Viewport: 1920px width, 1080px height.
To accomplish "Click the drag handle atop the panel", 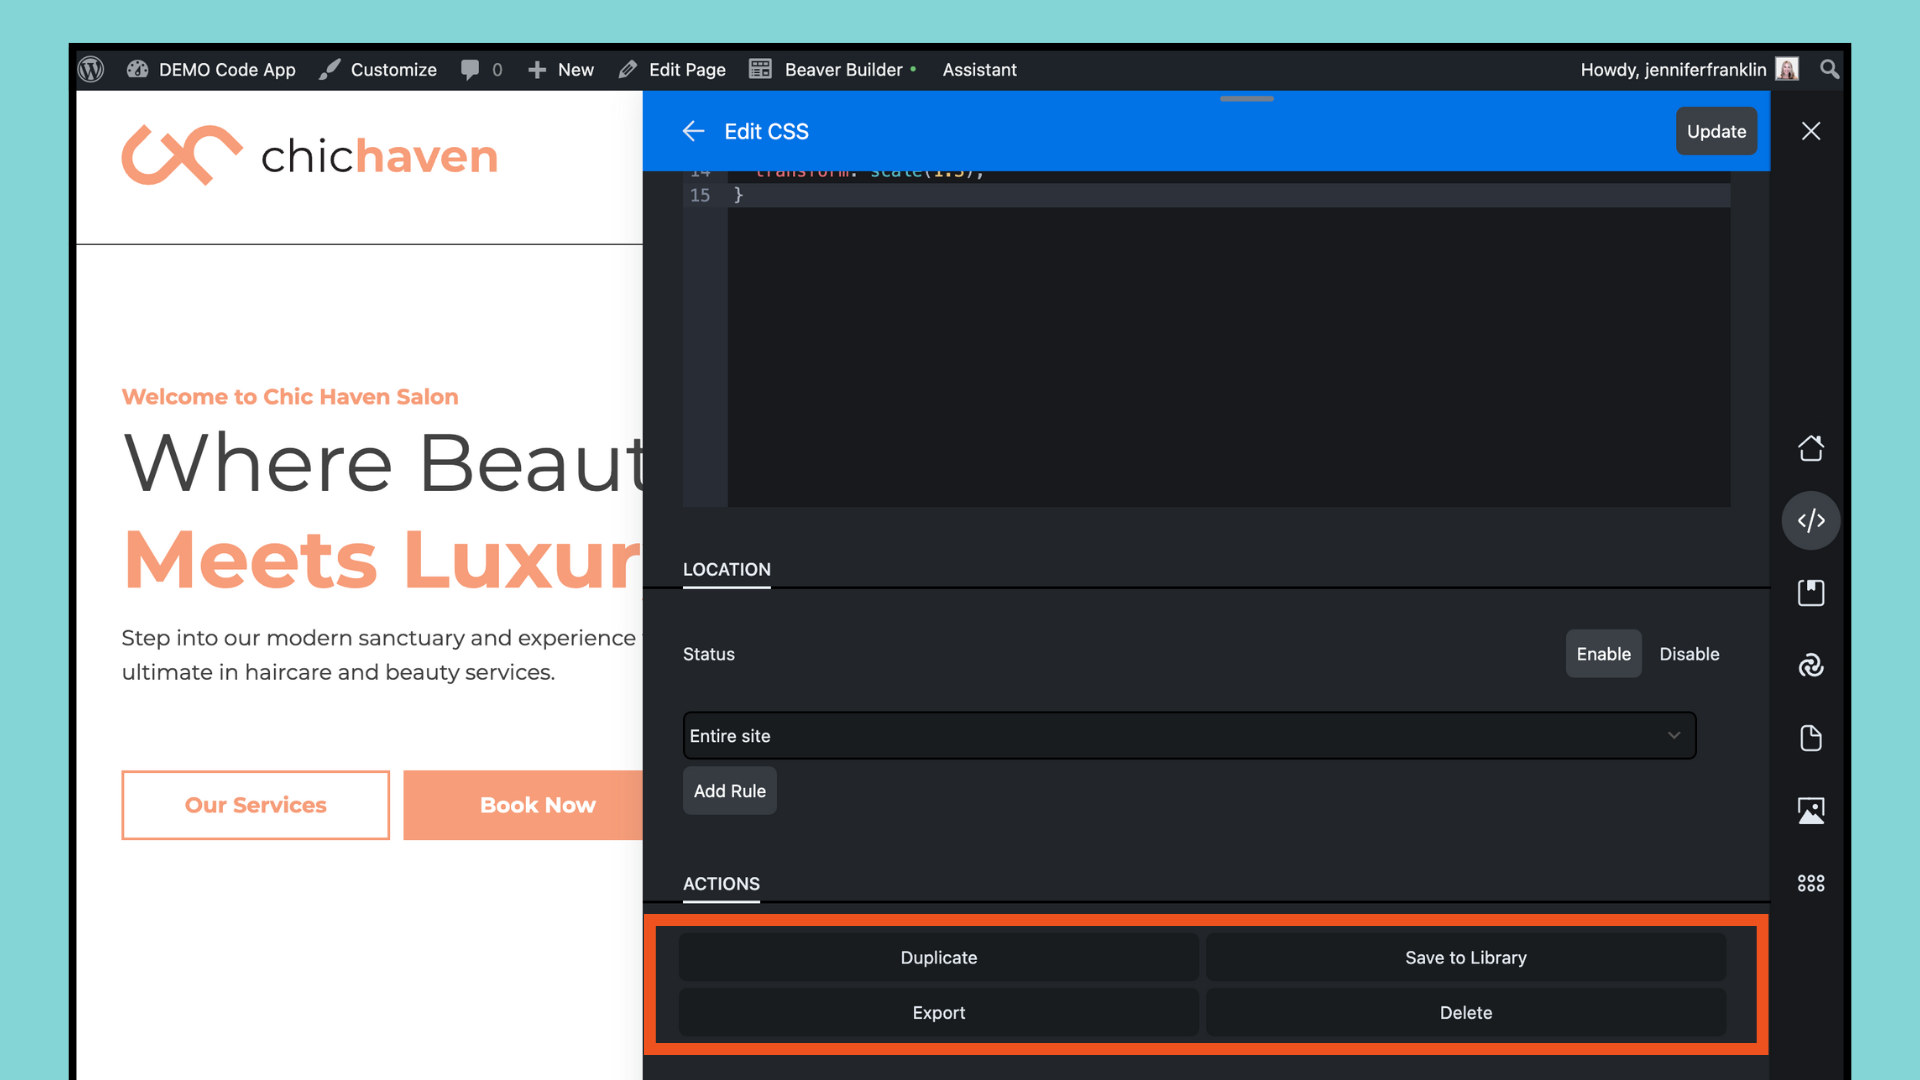I will [1246, 98].
